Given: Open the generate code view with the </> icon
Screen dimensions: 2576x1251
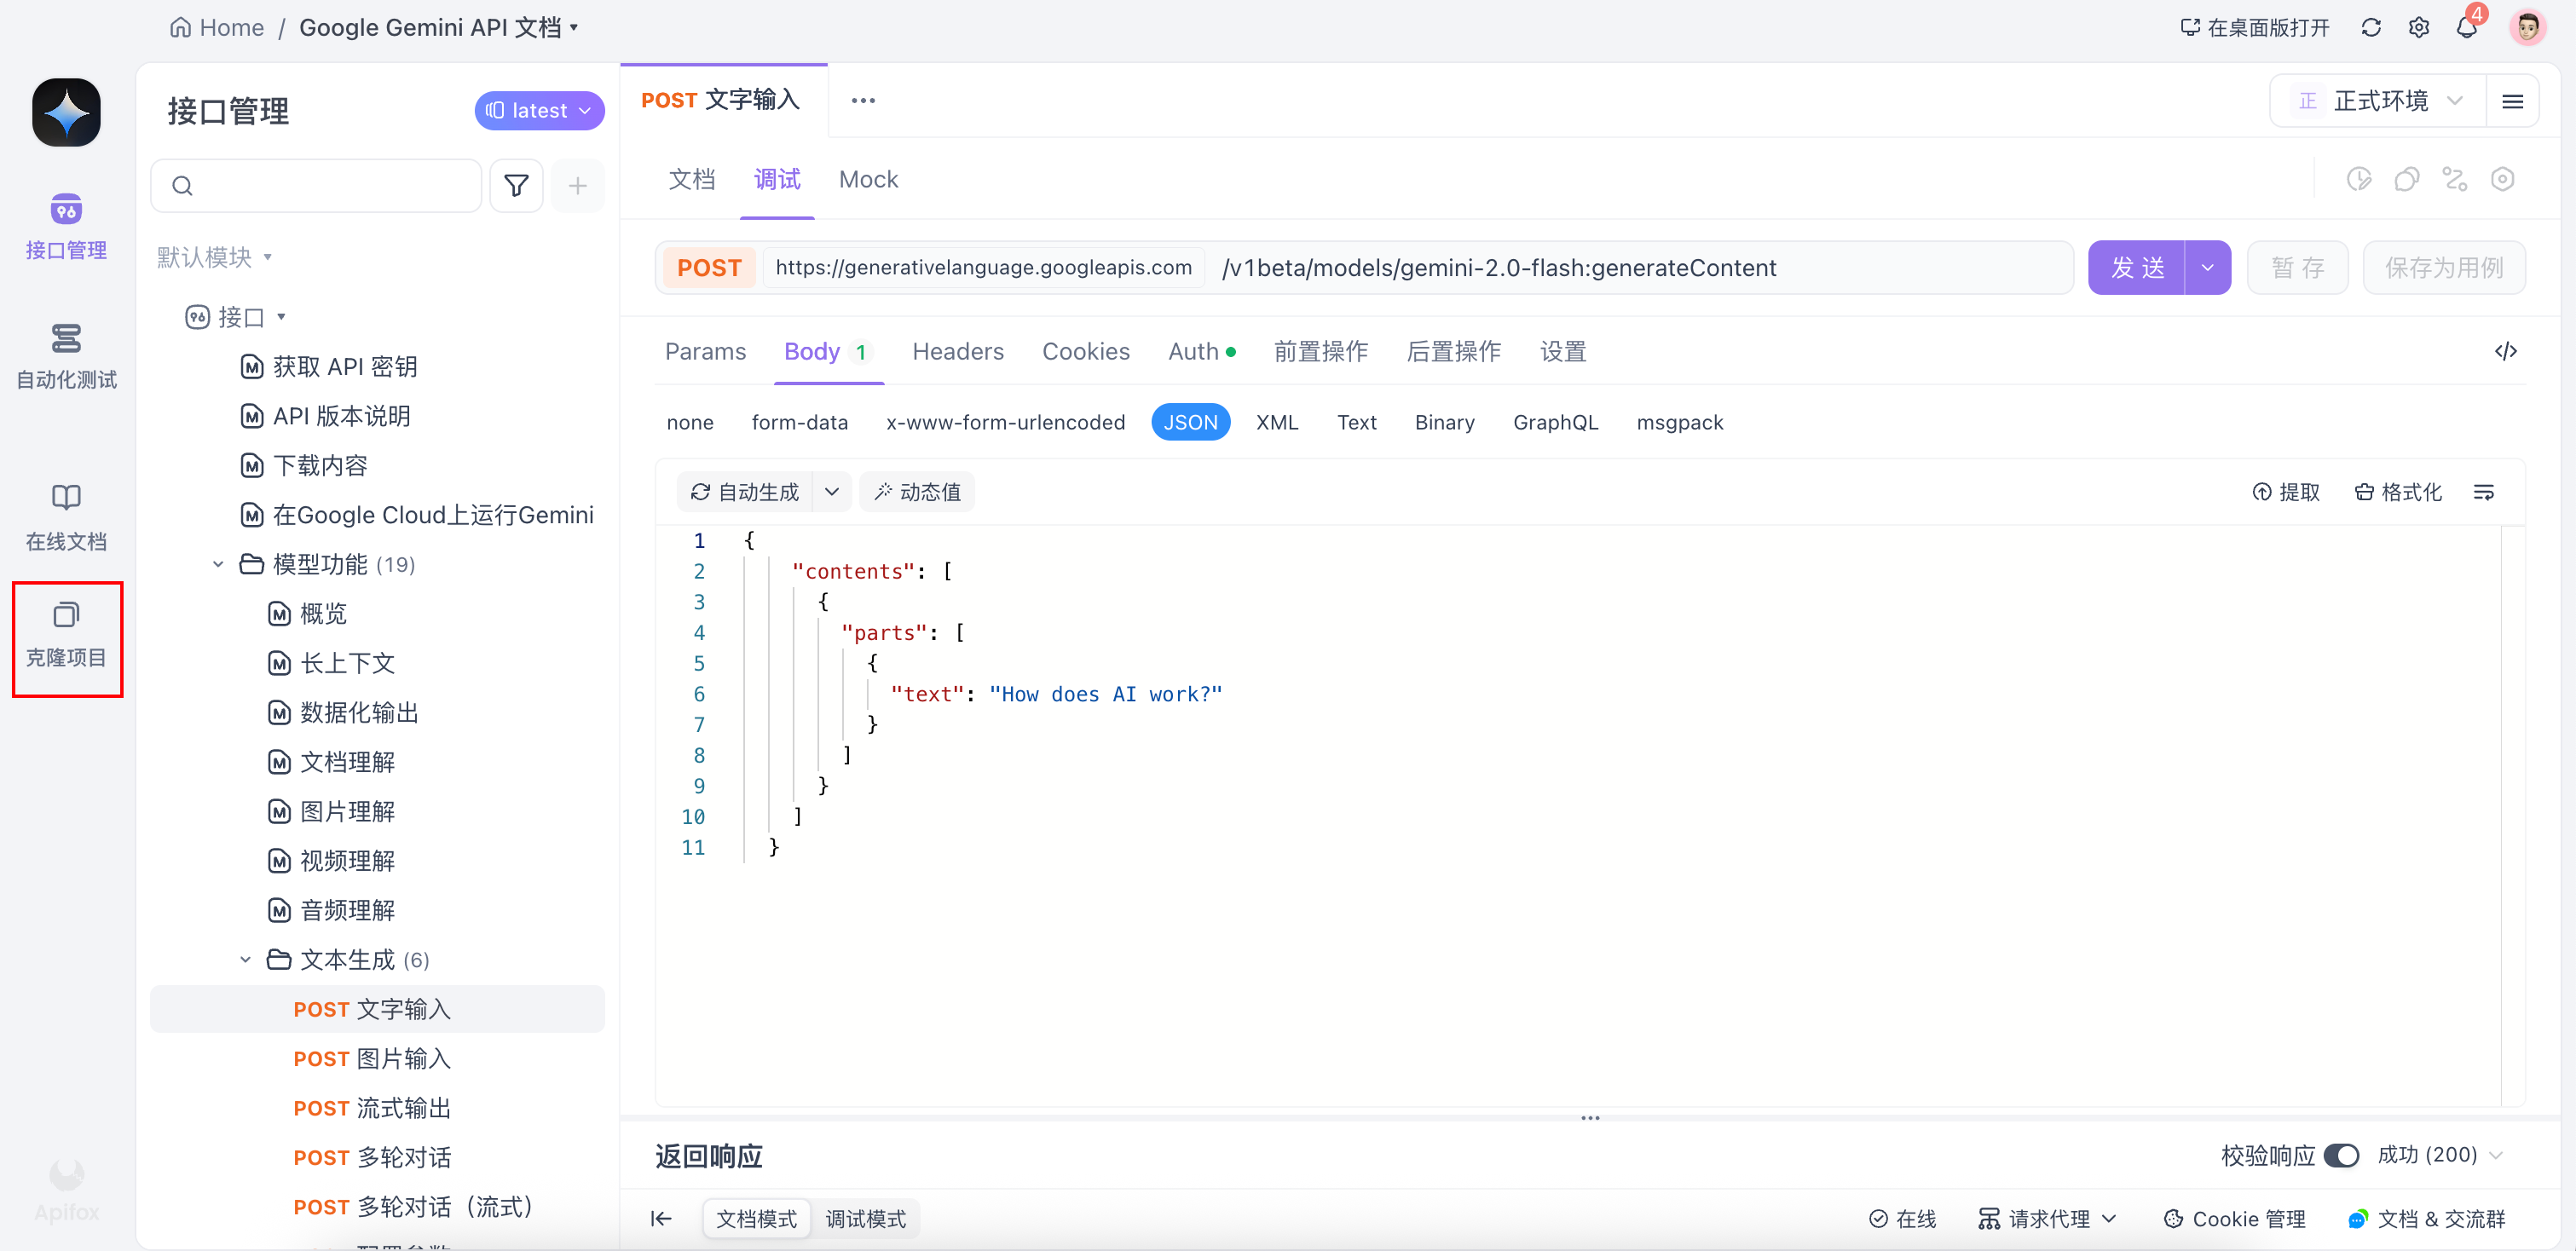Looking at the screenshot, I should (x=2506, y=351).
